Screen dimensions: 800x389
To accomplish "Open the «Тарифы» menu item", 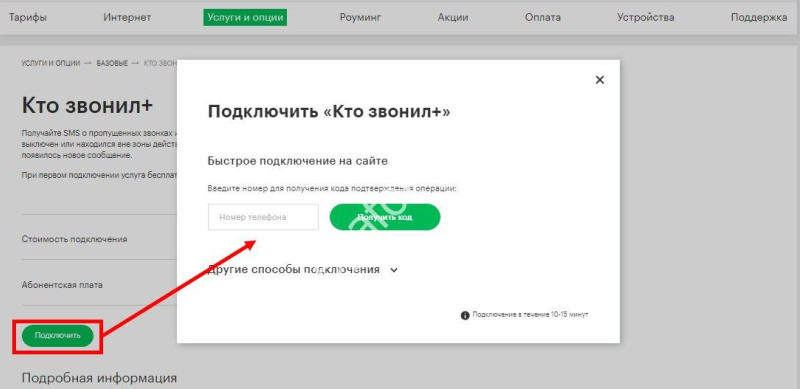I will coord(28,17).
